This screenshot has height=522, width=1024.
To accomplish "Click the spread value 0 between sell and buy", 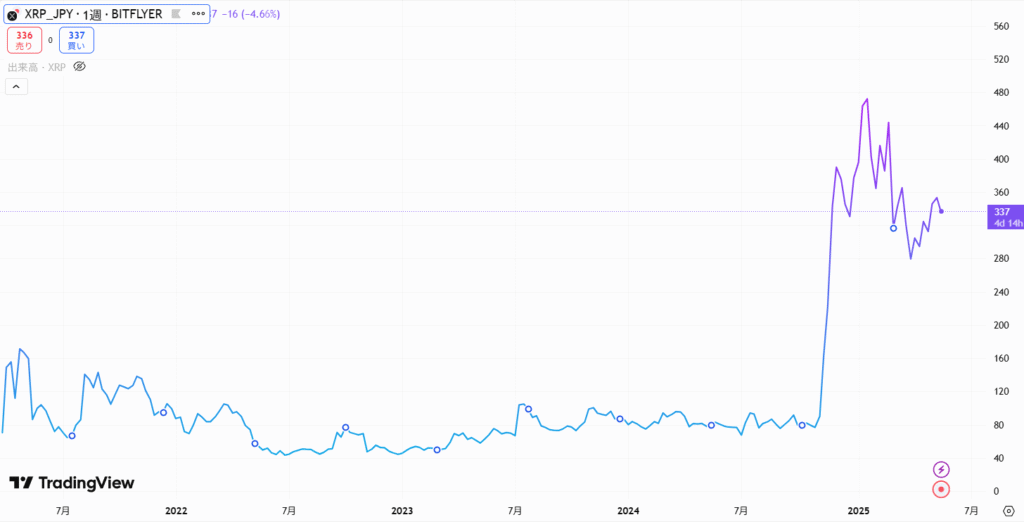I will point(50,41).
